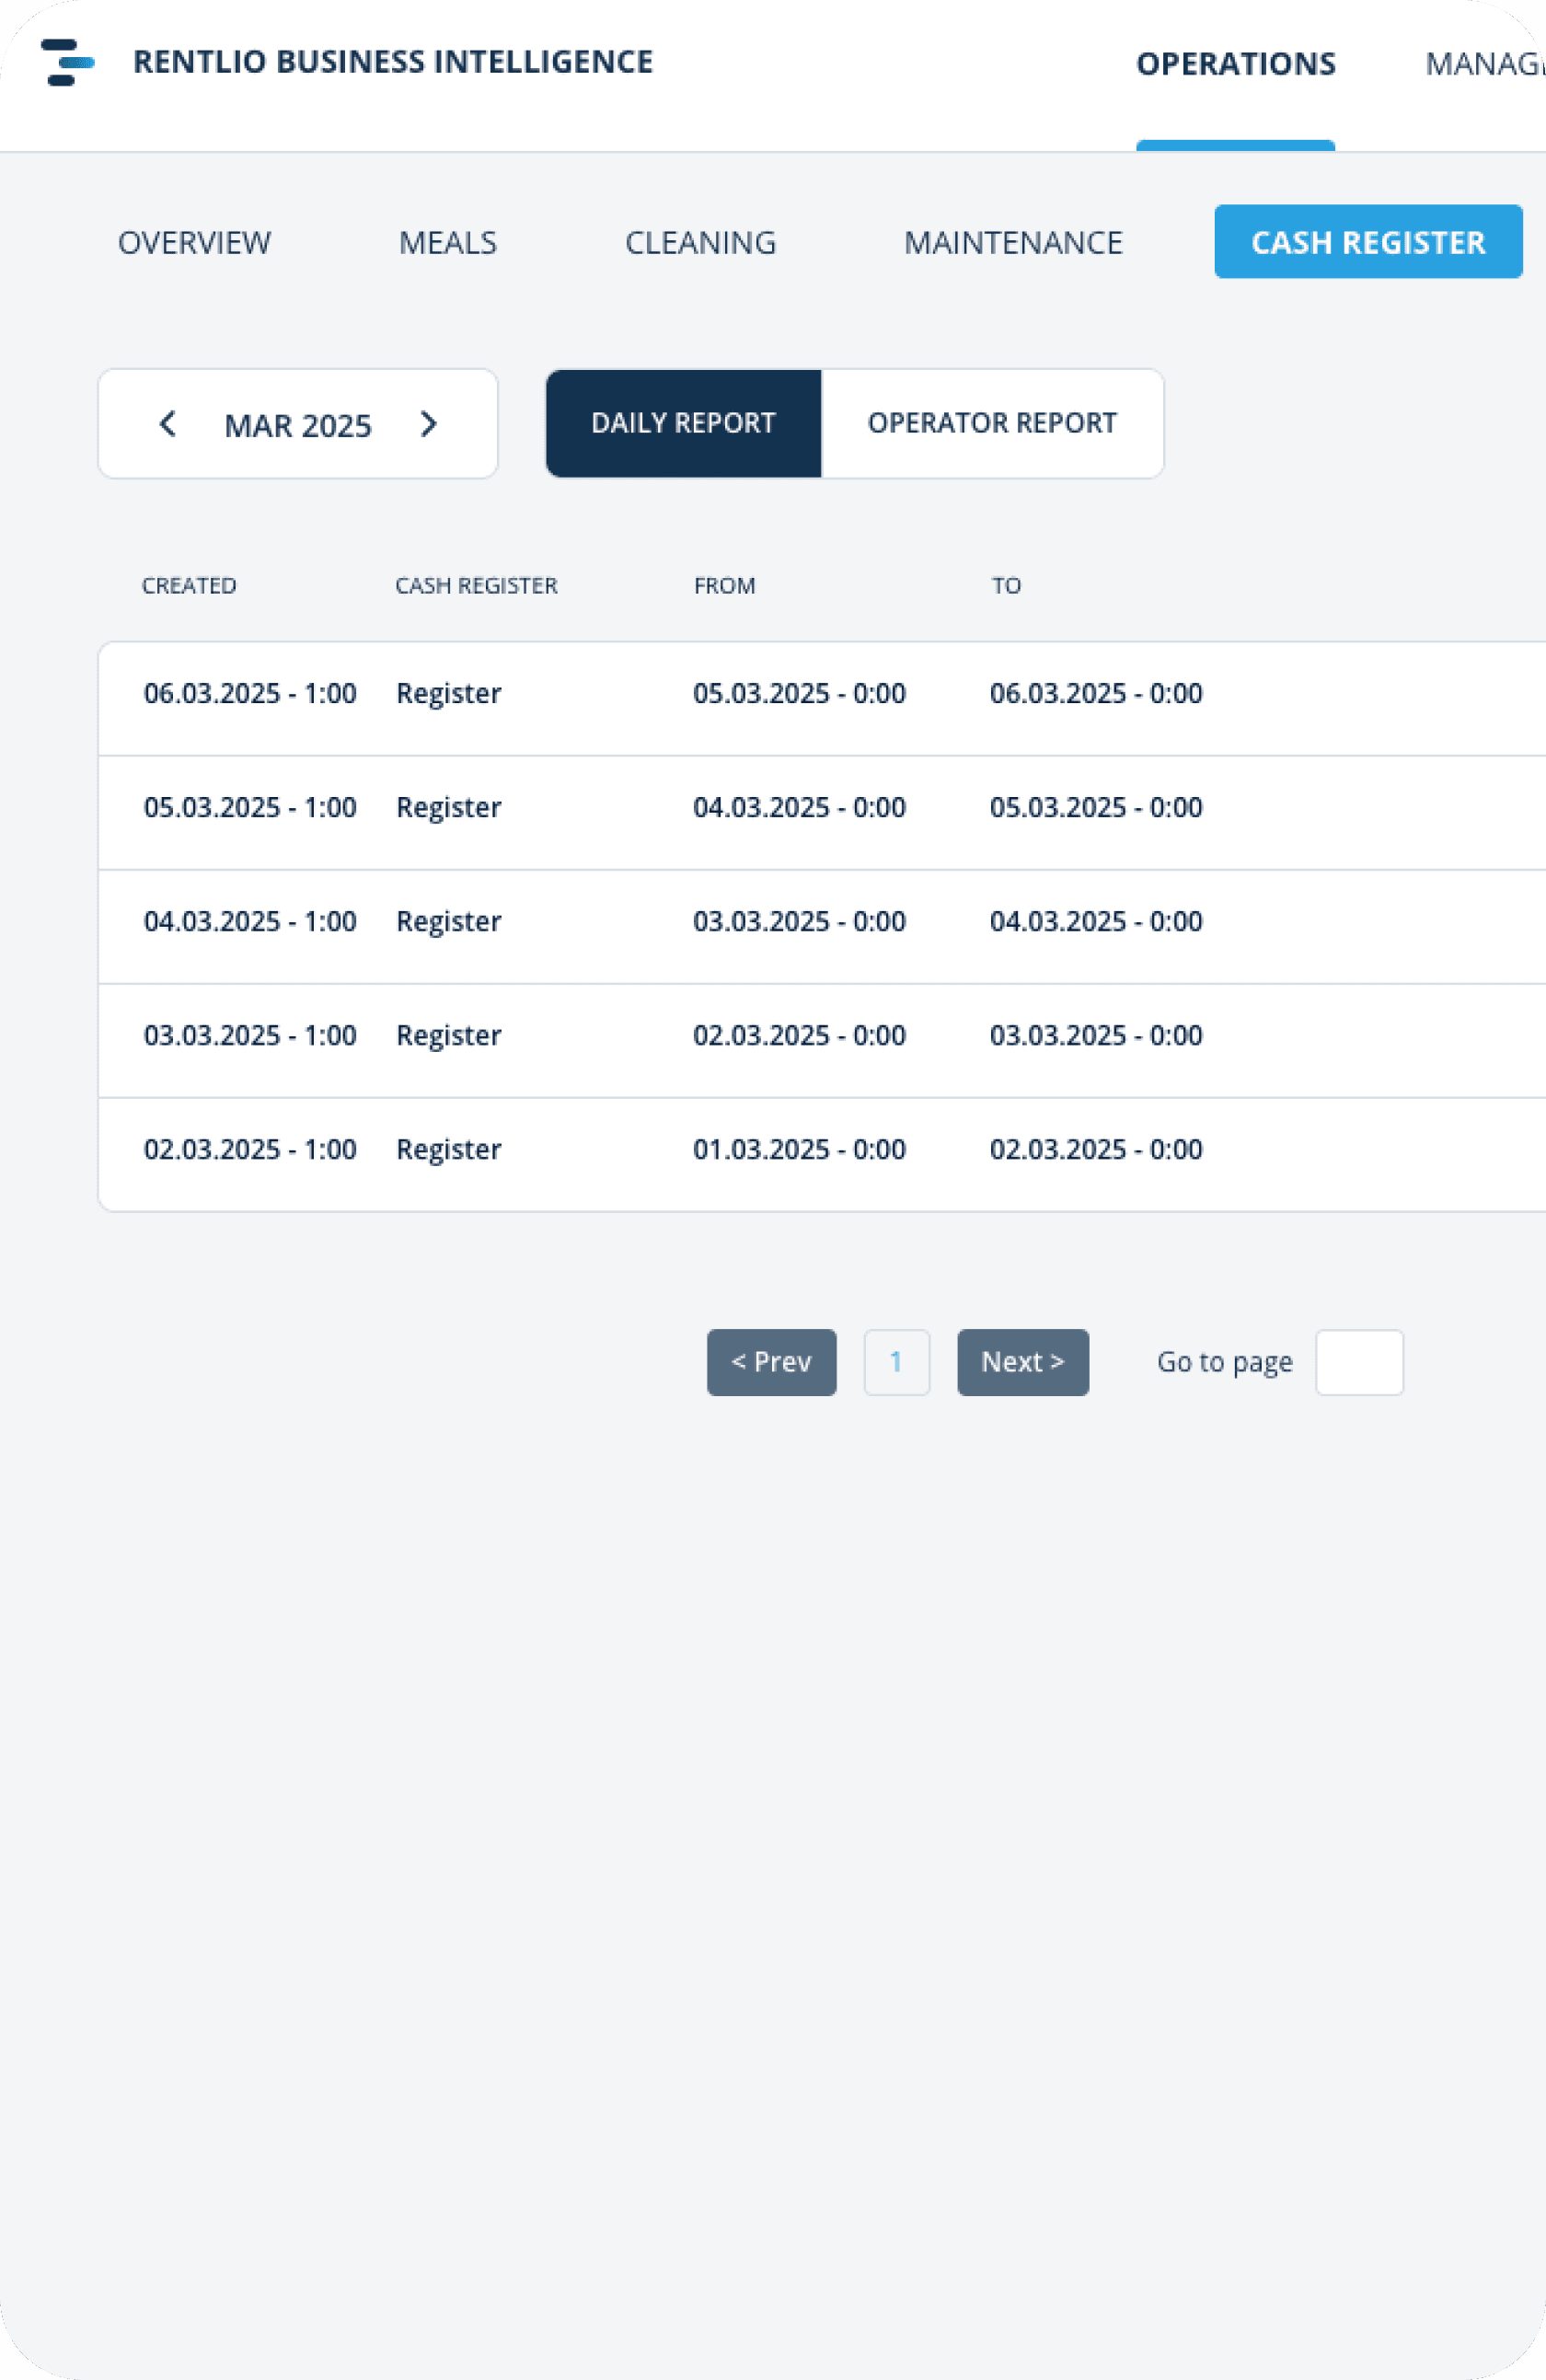
Task: Click the Go to page input field
Action: pos(1360,1361)
